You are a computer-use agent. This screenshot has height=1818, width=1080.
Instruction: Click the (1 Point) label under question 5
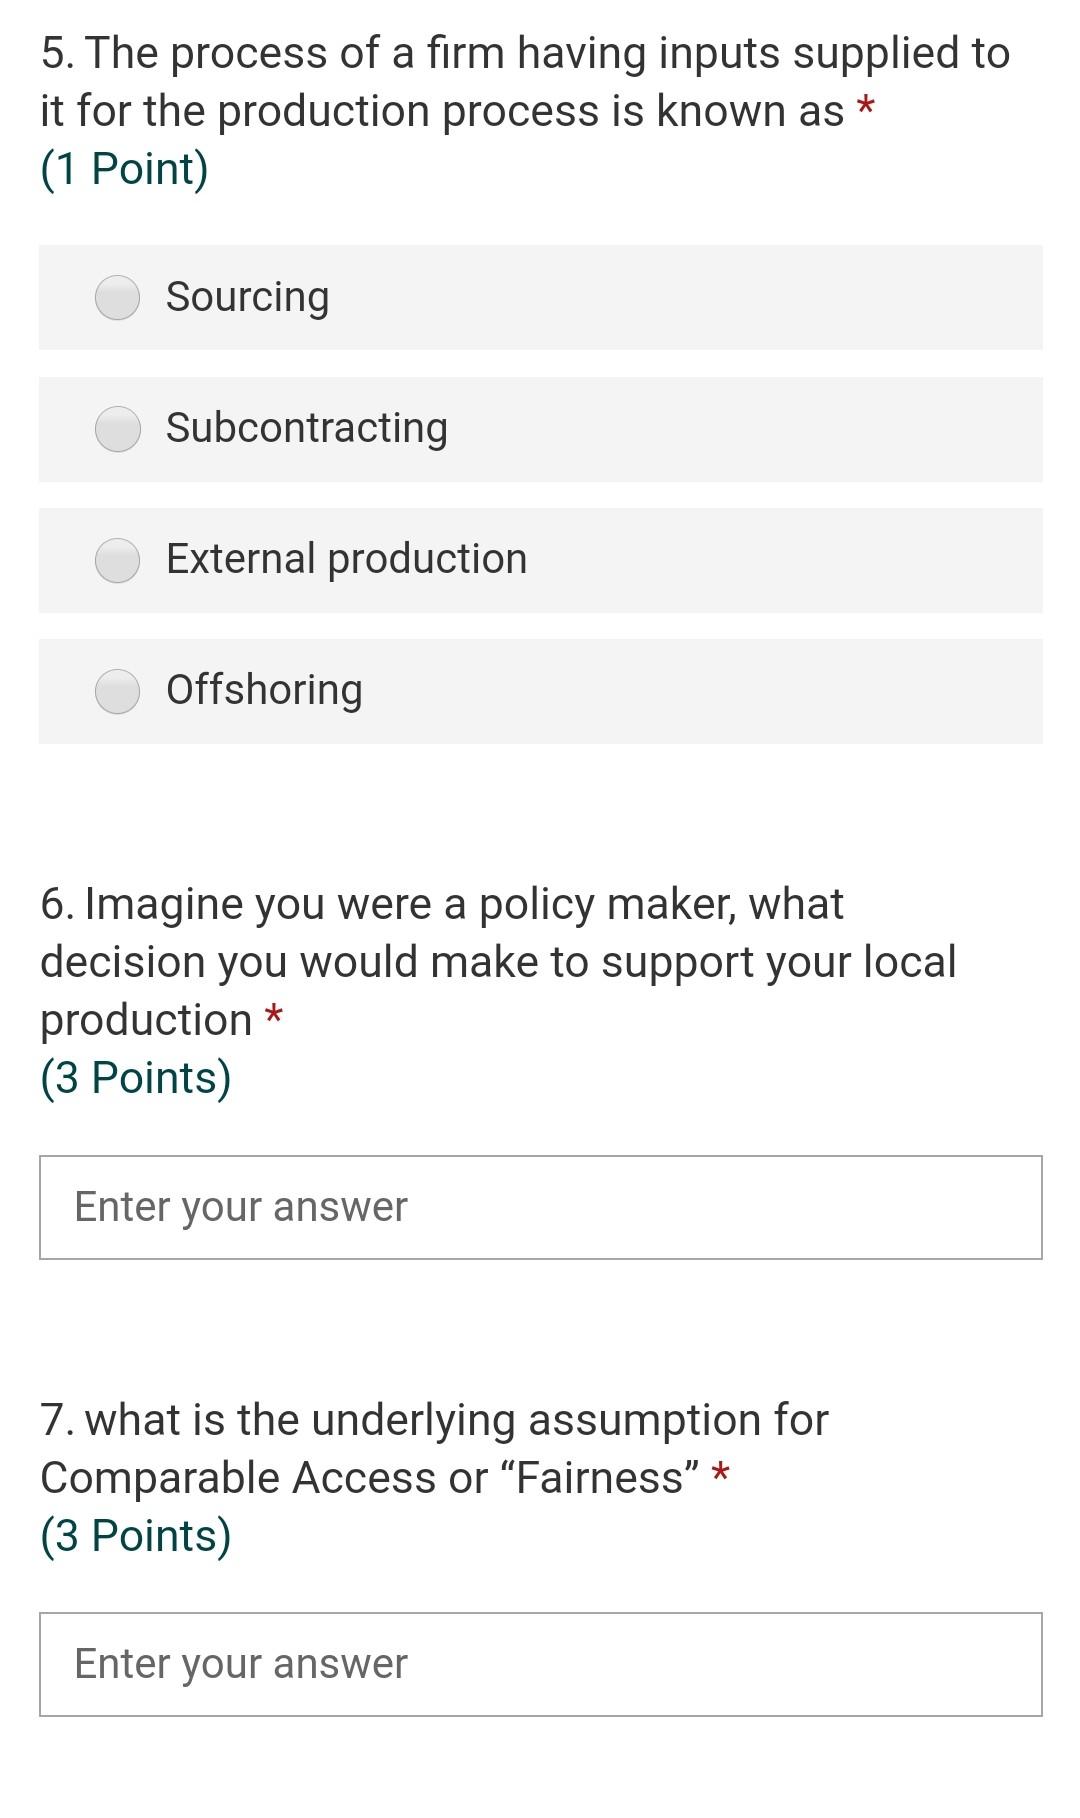(124, 168)
